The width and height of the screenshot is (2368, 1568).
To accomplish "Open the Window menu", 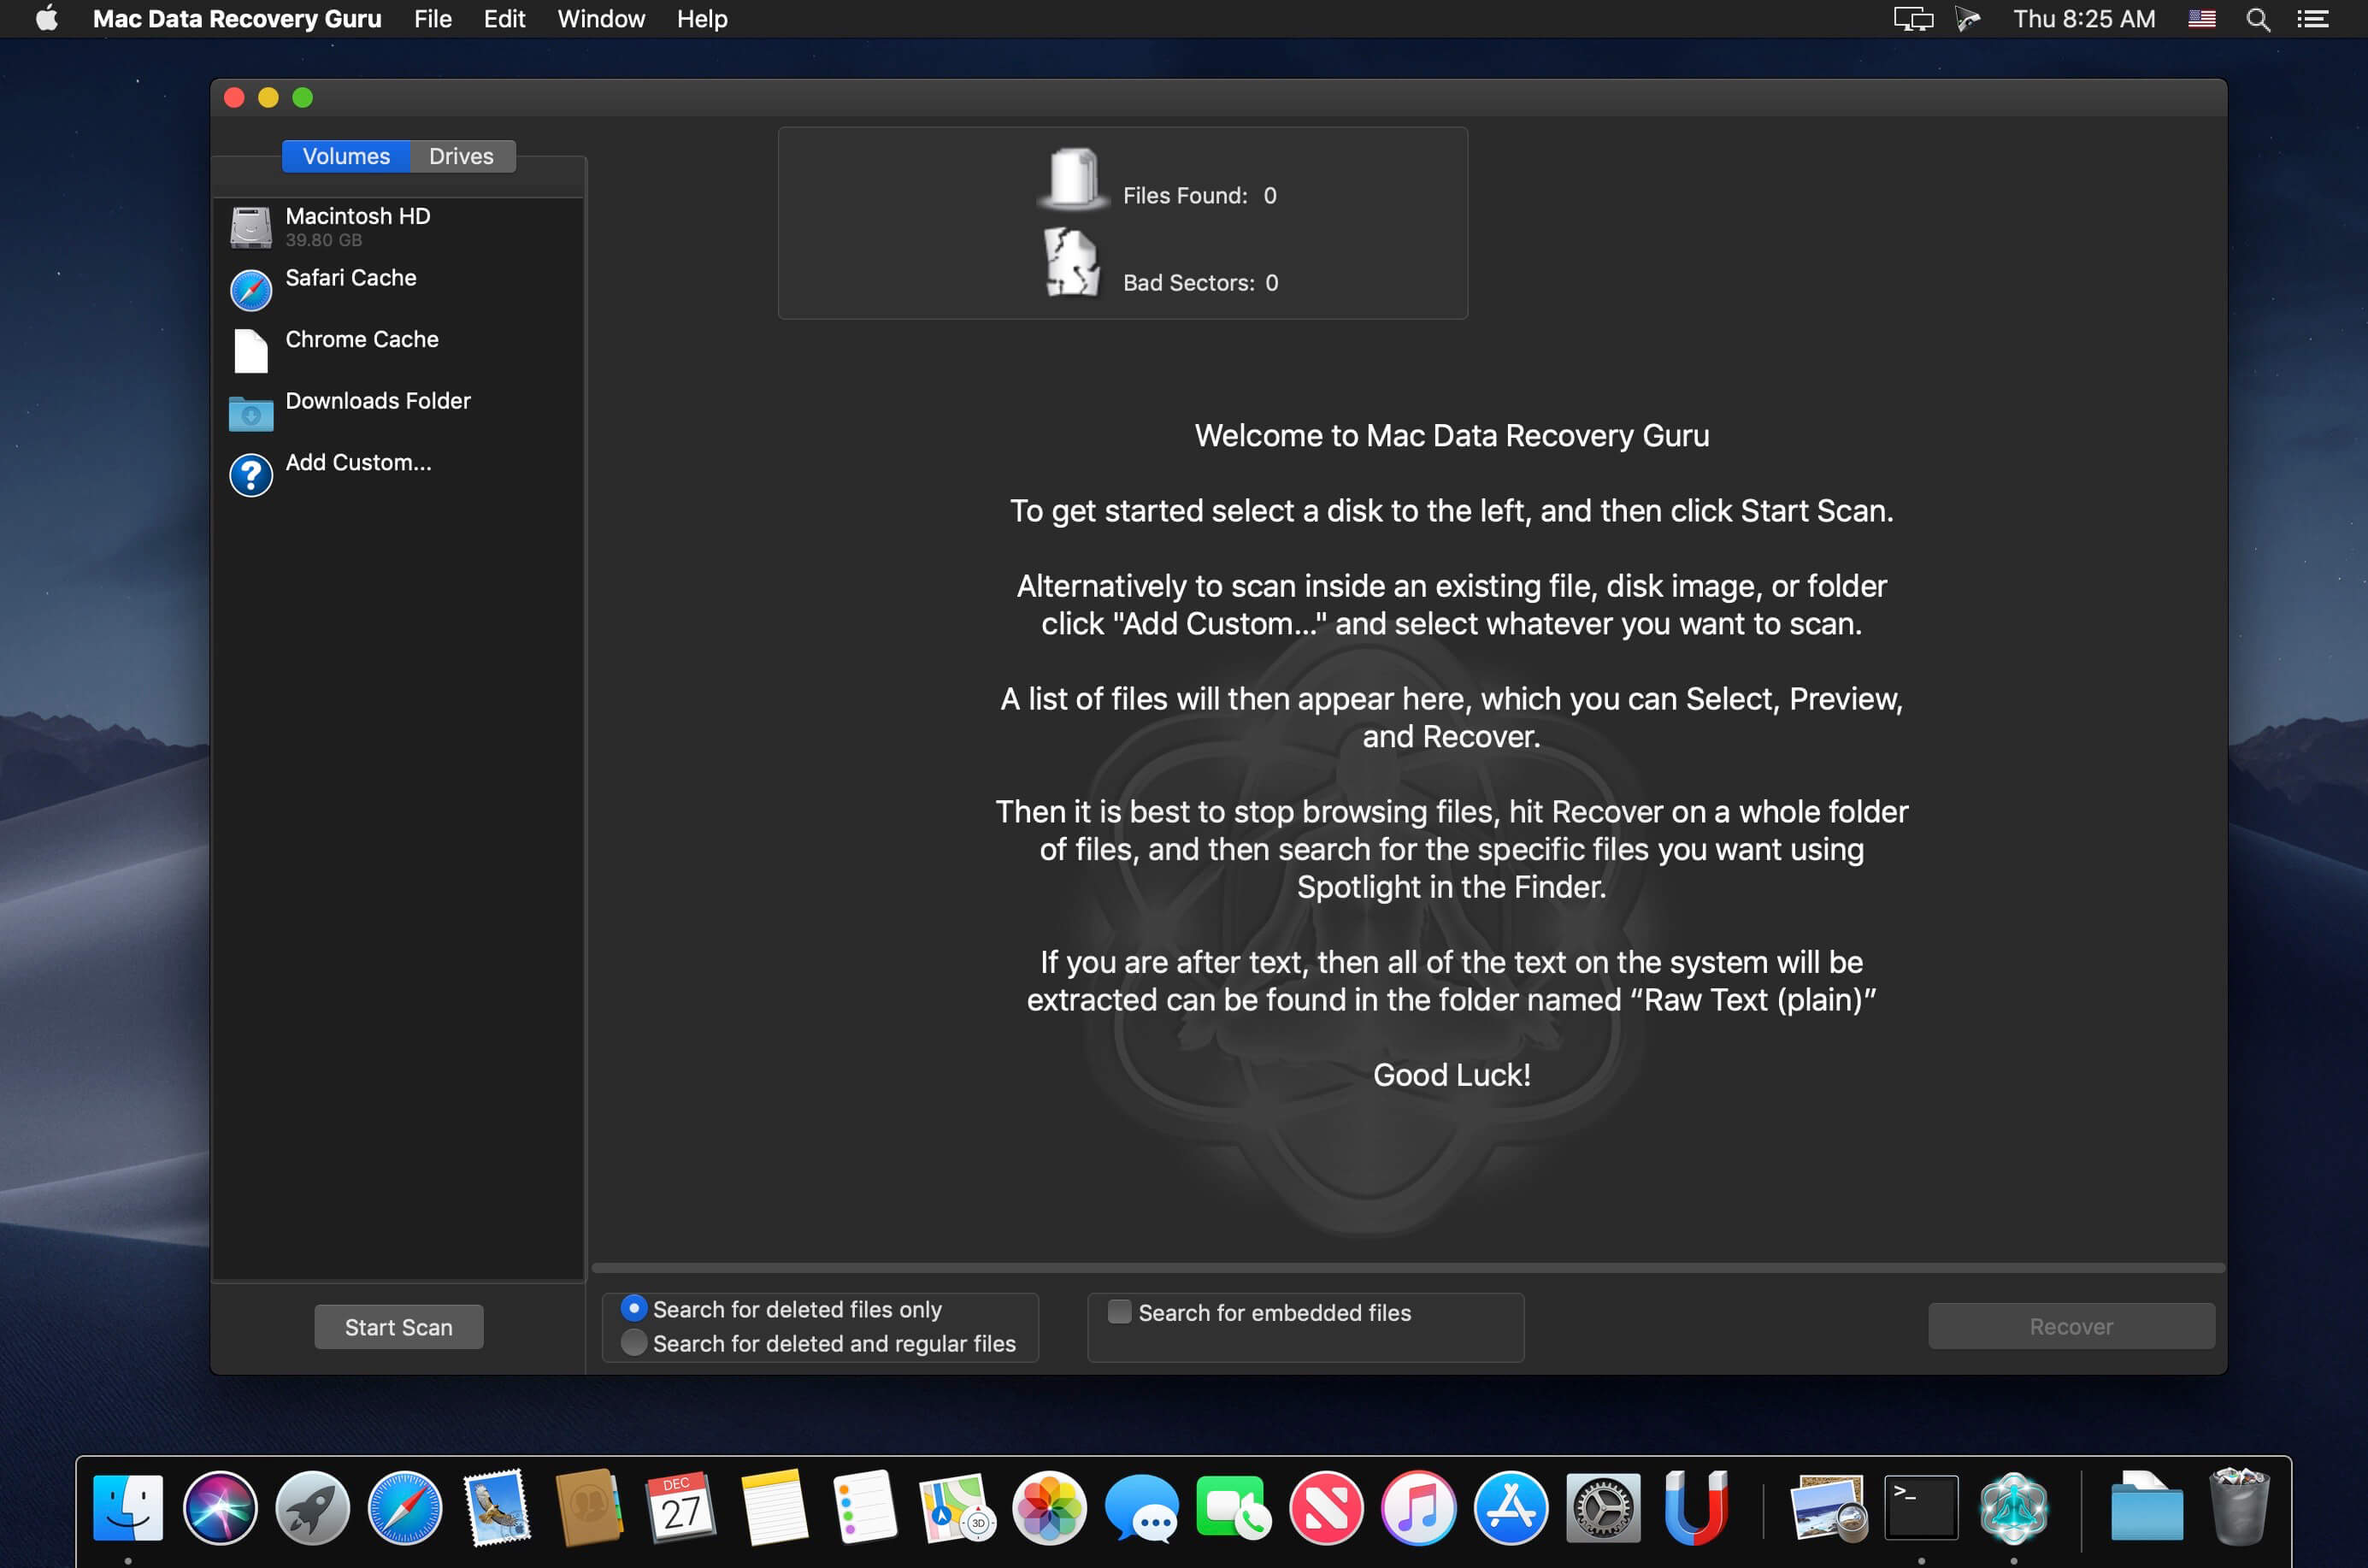I will [601, 19].
